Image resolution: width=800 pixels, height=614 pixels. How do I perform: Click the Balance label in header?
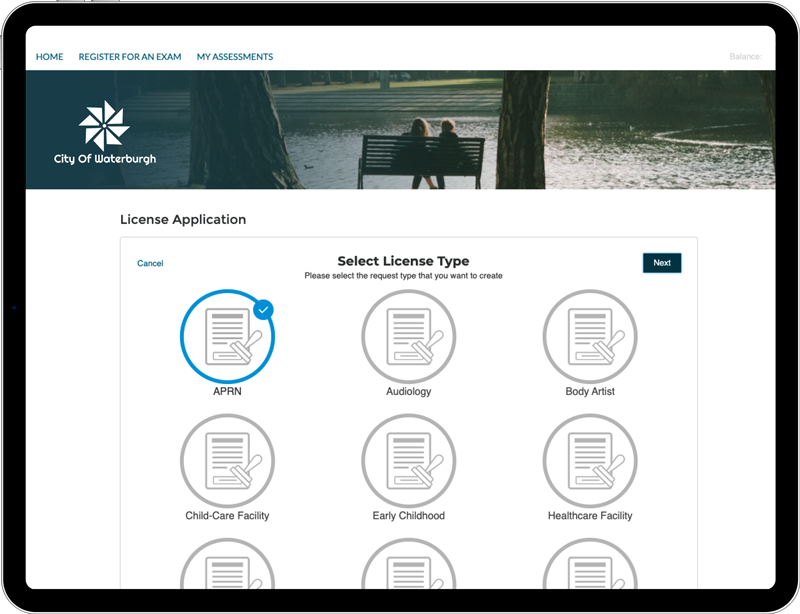point(745,57)
